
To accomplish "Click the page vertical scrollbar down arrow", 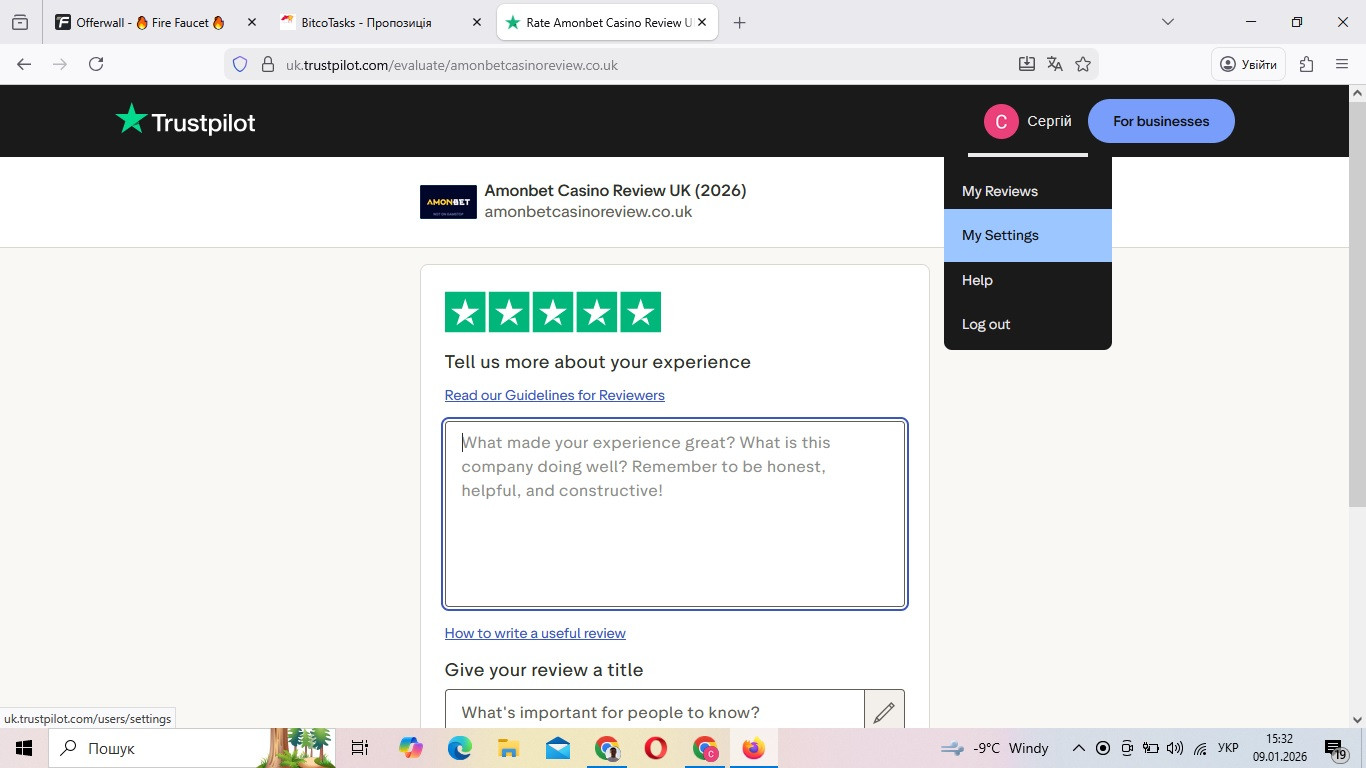I will [1357, 719].
